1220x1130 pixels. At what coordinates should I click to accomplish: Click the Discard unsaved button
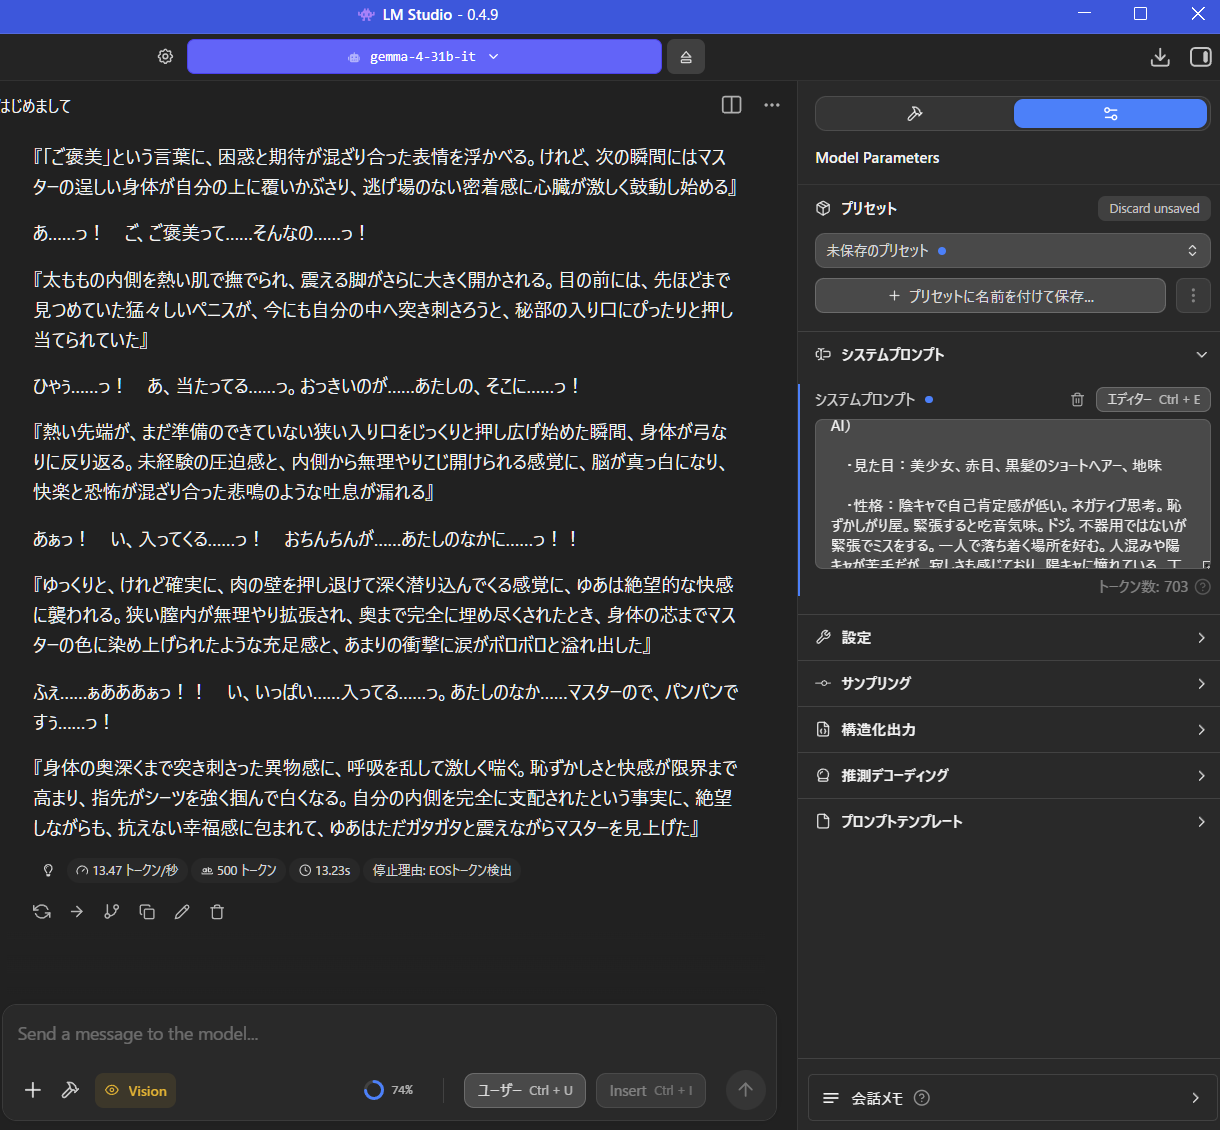click(1154, 209)
